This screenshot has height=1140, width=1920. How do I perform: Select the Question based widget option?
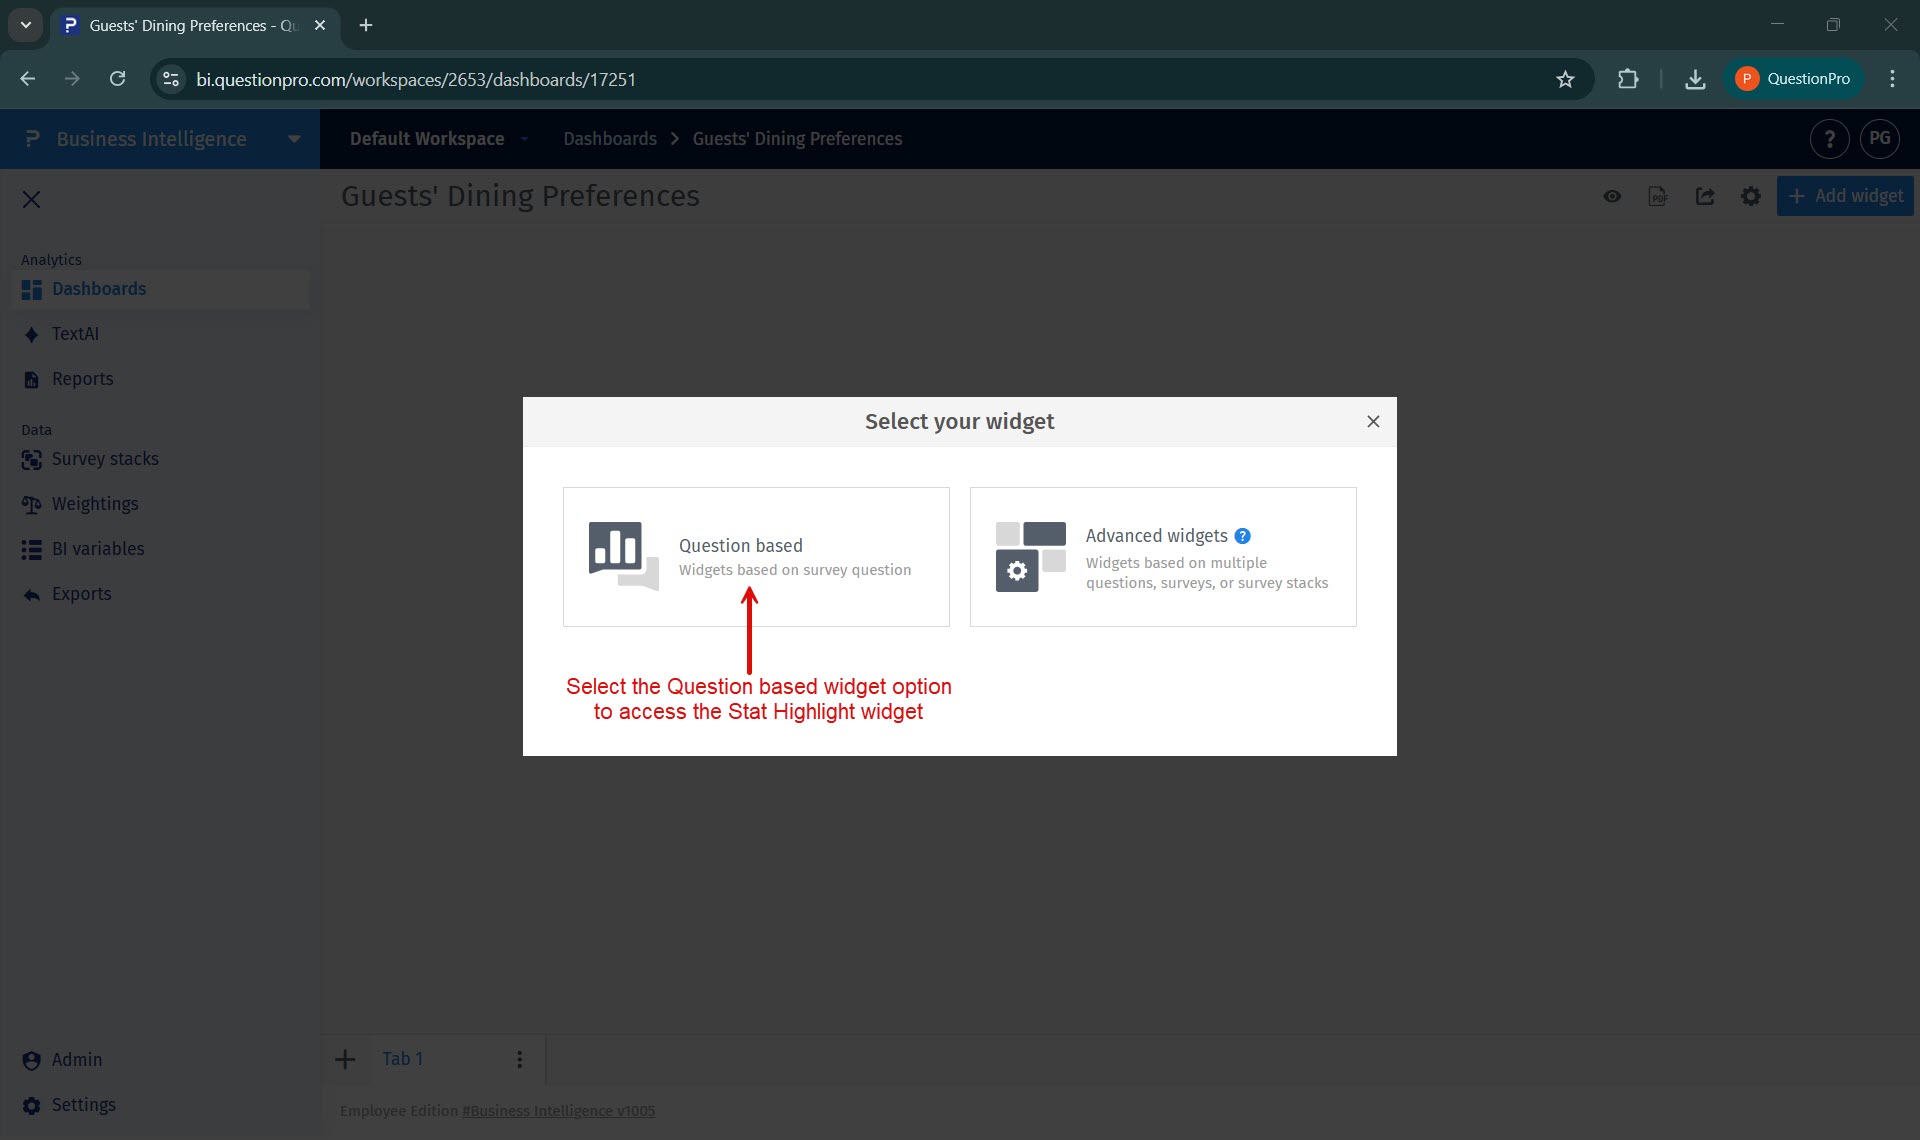click(x=756, y=556)
